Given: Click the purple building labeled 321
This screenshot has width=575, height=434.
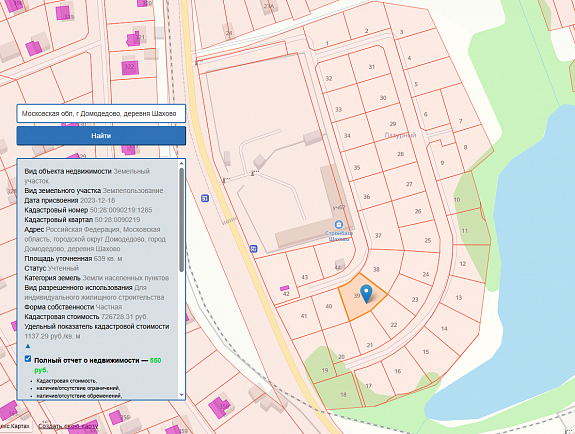Looking at the screenshot, I should pos(133,39).
